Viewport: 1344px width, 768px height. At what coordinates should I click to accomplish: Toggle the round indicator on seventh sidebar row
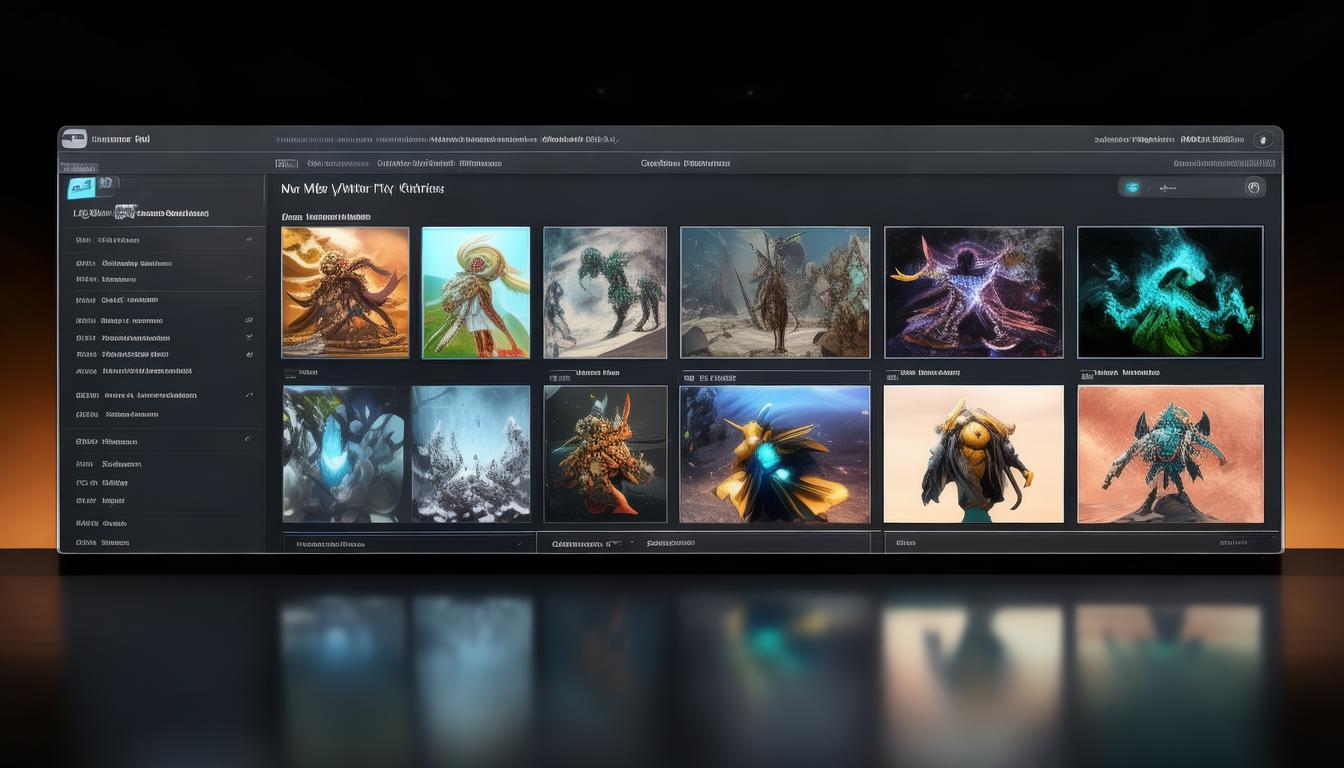[x=249, y=354]
